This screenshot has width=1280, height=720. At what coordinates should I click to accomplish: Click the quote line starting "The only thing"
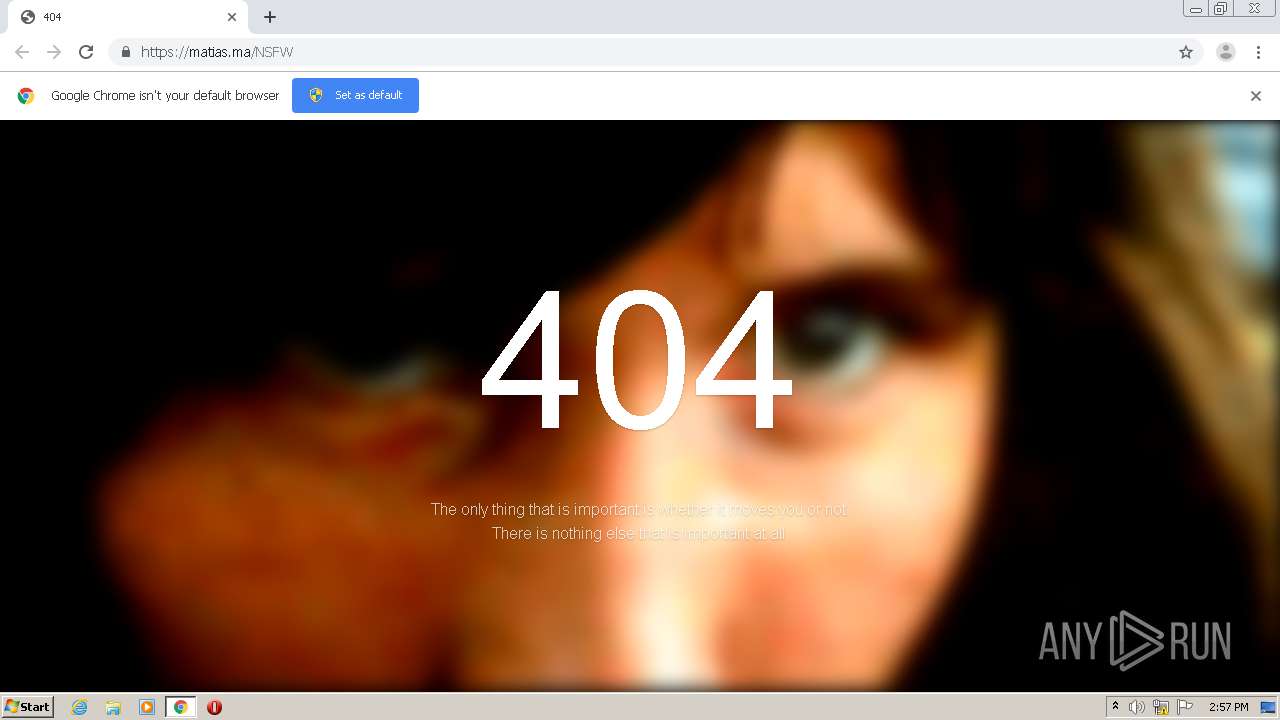tap(639, 510)
